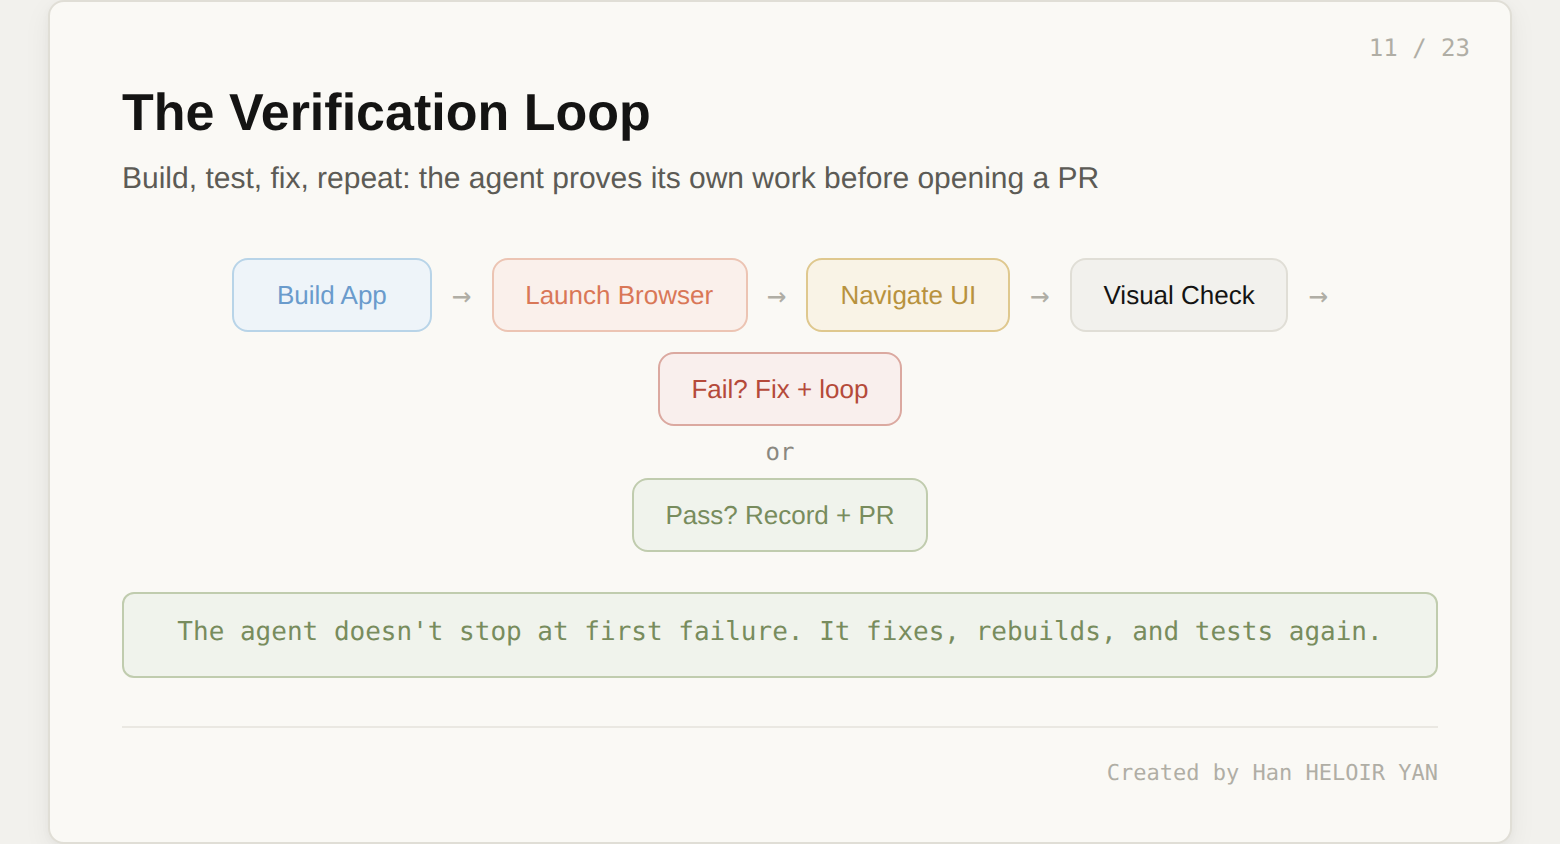Click arrow between Navigate UI and Visual Check

coord(1039,297)
